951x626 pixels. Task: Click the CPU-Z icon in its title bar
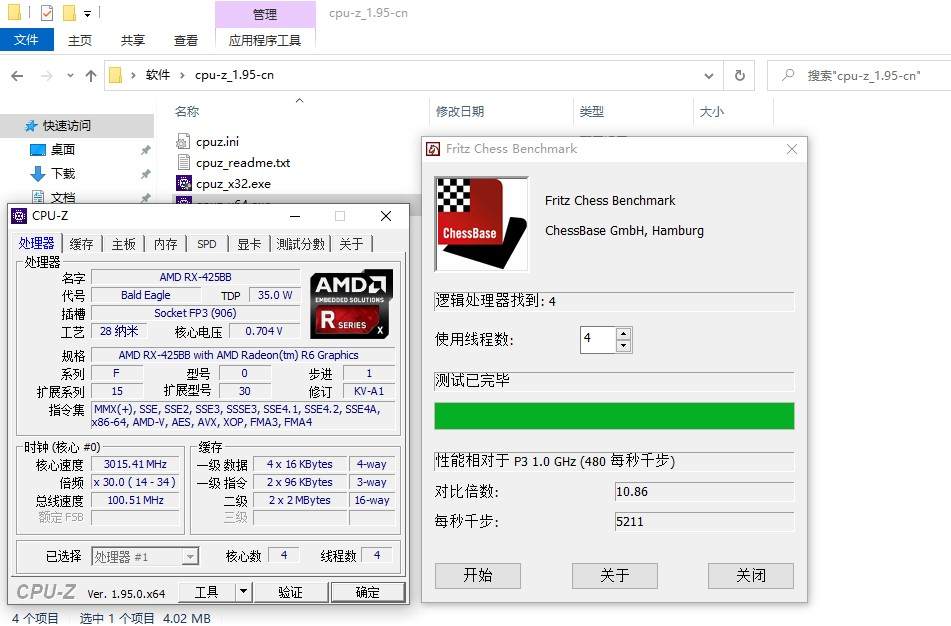(21, 215)
